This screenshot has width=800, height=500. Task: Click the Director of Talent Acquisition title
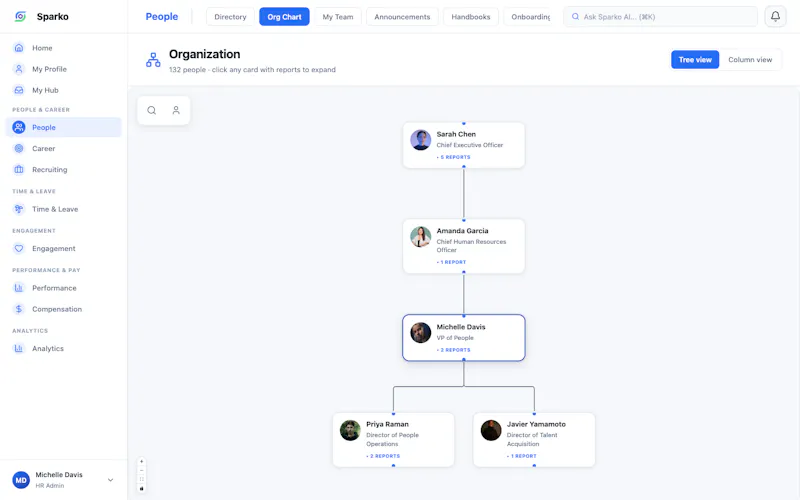(532, 439)
